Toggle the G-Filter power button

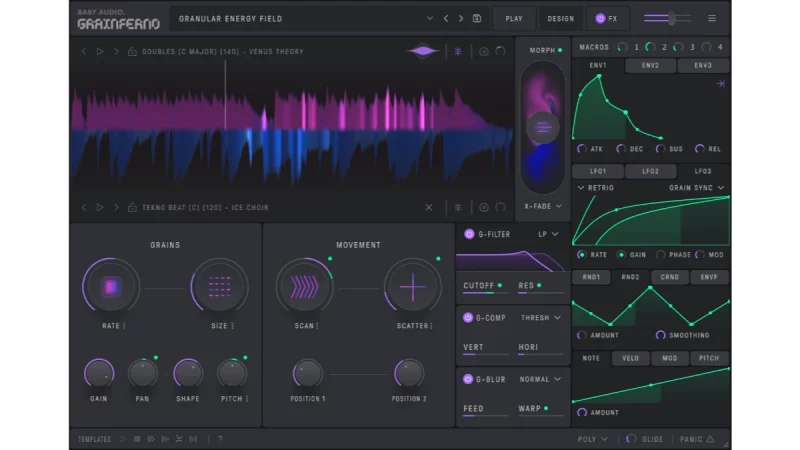click(x=469, y=234)
